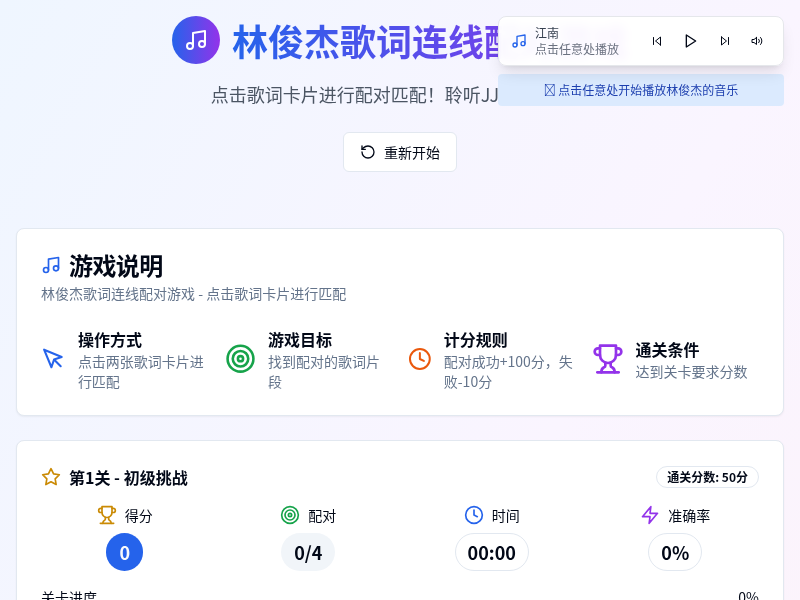Click the purple music note logo icon
This screenshot has width=800, height=600.
click(196, 40)
